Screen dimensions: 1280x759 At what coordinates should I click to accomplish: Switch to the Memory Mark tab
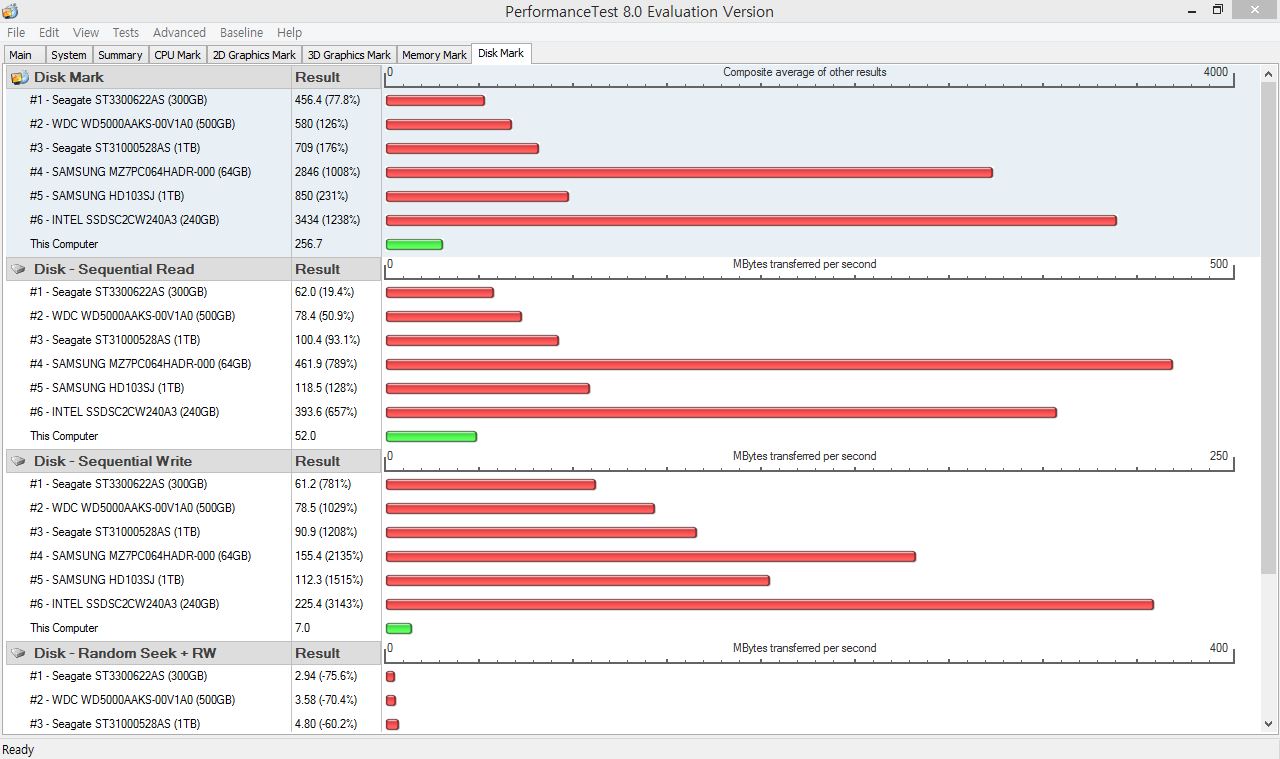point(434,55)
